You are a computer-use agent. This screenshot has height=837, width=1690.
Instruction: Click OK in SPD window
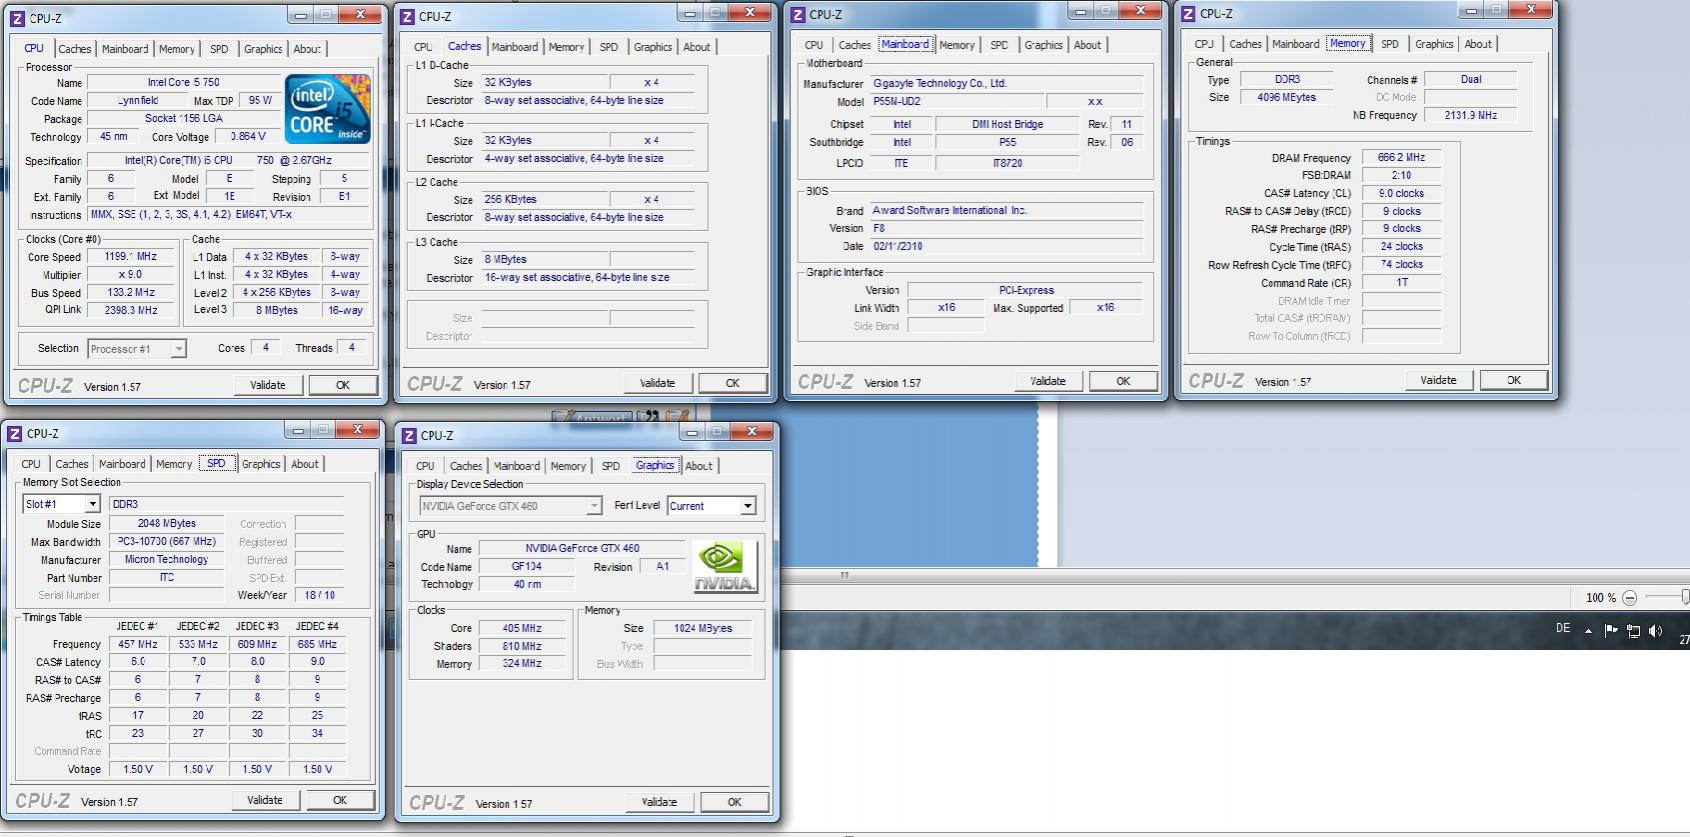point(340,800)
